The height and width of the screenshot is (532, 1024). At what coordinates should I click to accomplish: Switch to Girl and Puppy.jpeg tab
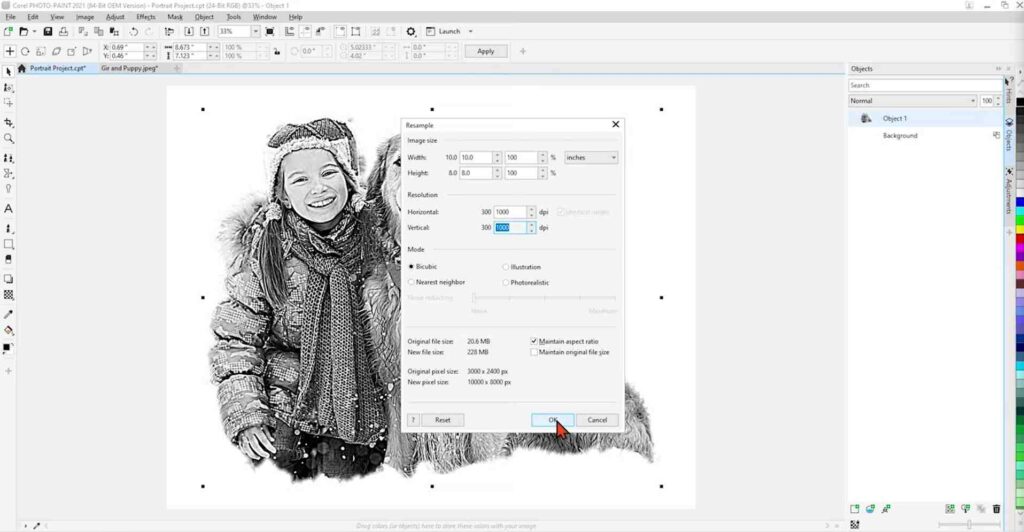tap(129, 68)
